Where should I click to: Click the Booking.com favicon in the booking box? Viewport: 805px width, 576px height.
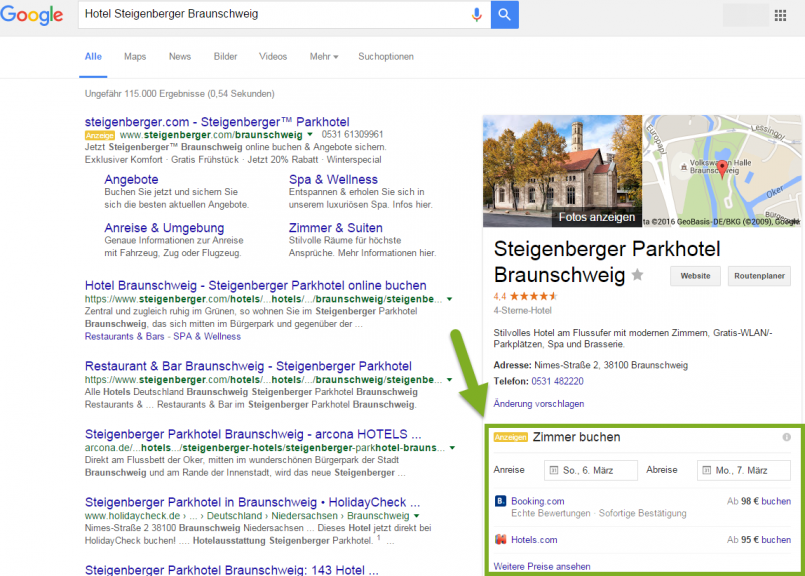pos(501,501)
